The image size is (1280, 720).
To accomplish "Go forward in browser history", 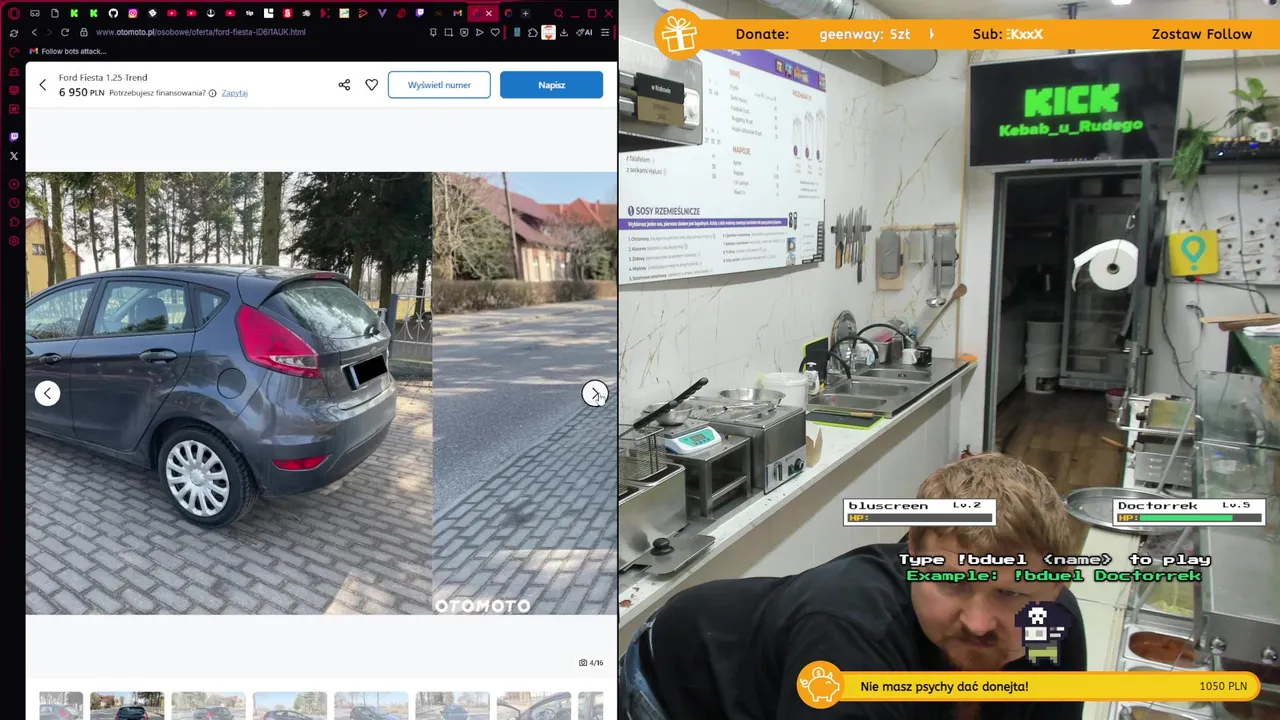I will pos(49,32).
